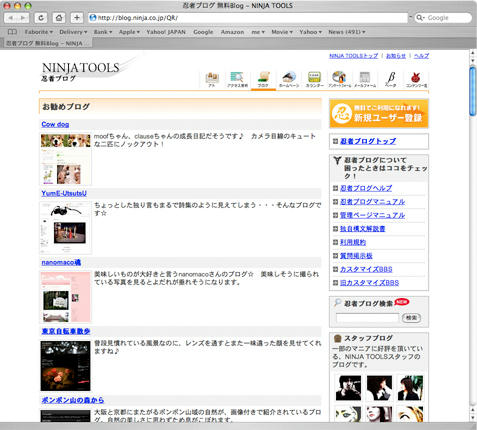Viewport: 477px width, 430px height.
Task: Open the Cow dog blog link
Action: pos(55,124)
